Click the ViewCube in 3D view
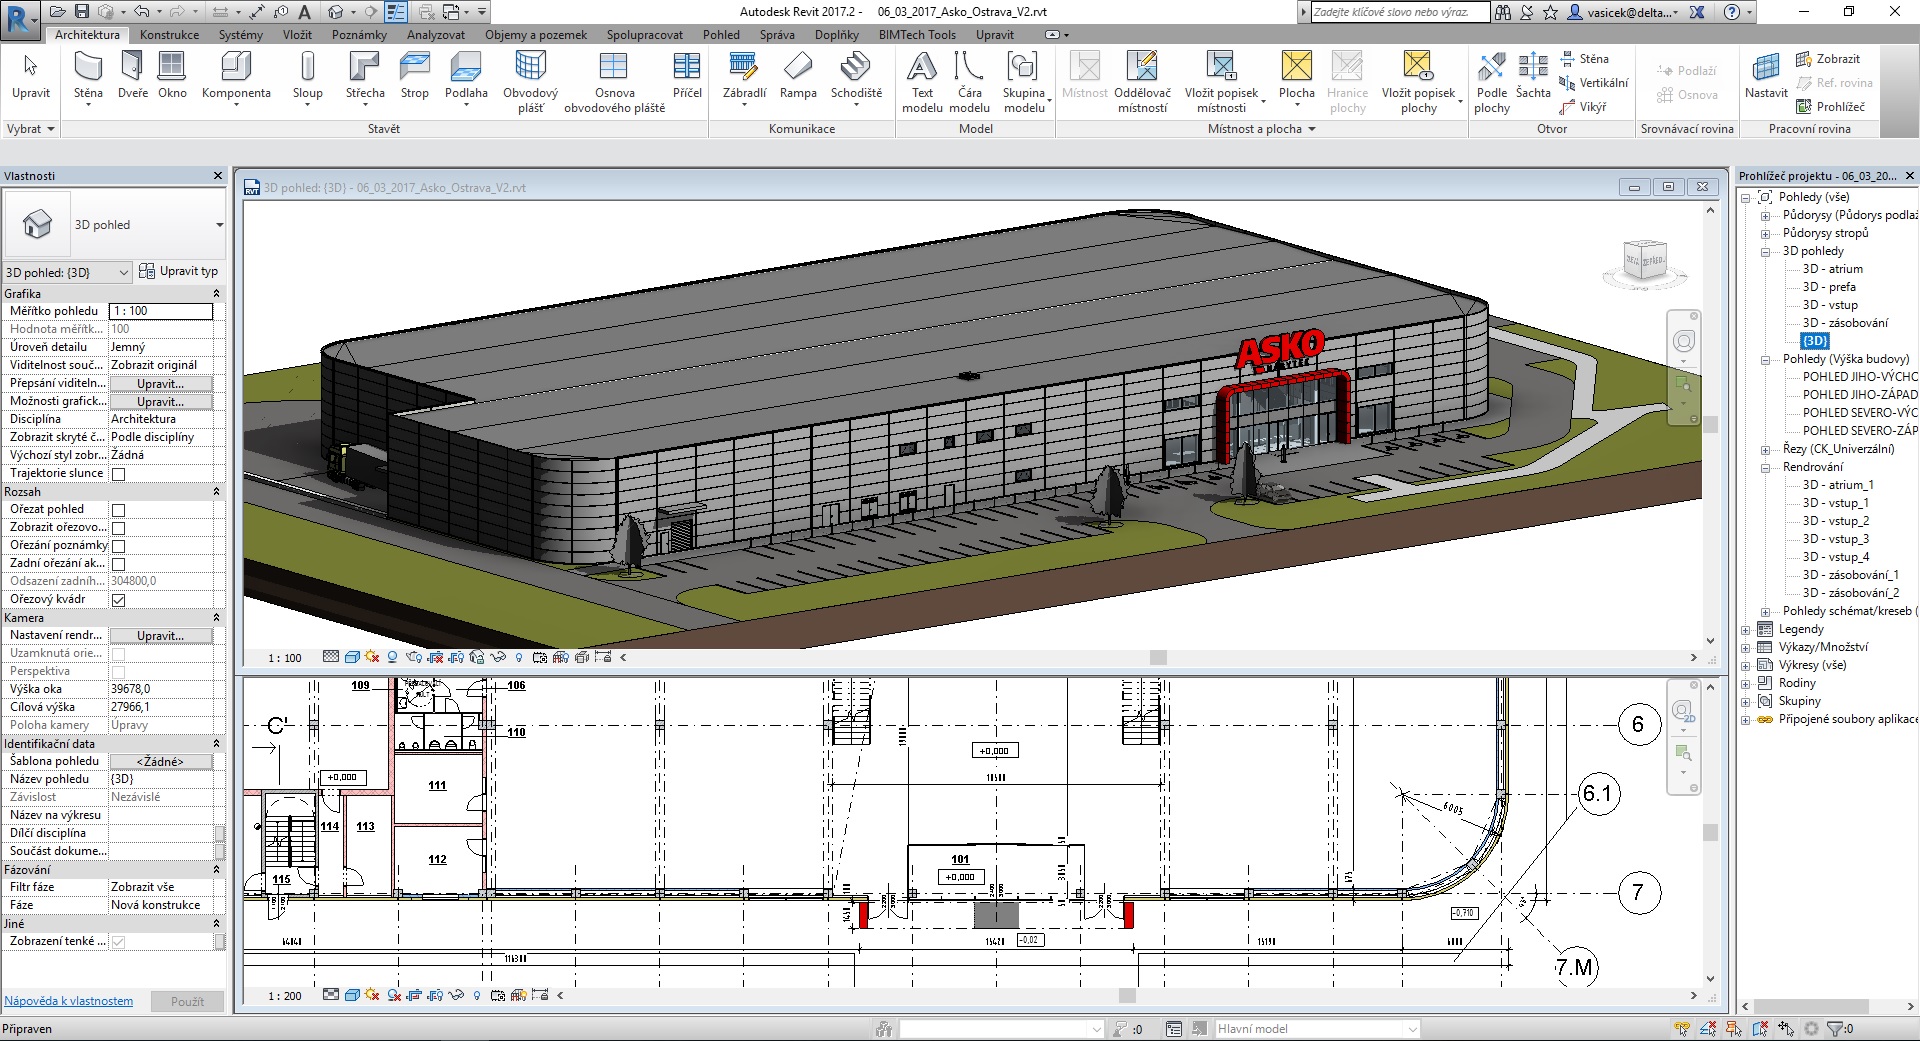 (x=1645, y=261)
